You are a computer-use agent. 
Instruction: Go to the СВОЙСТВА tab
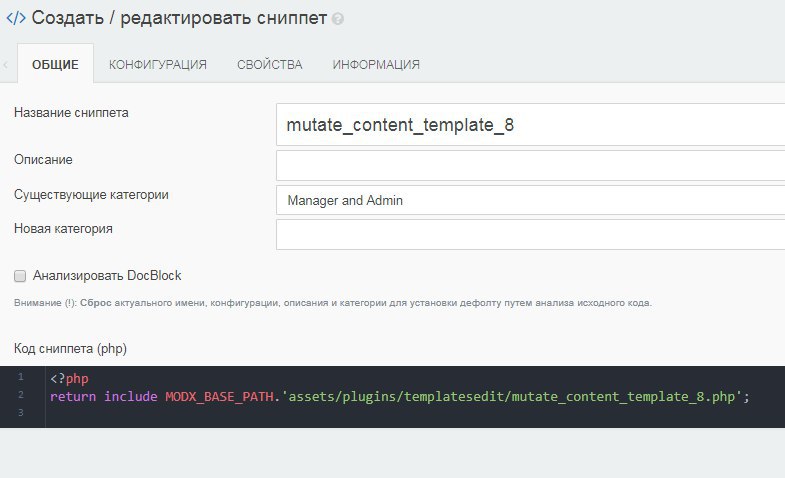(x=270, y=65)
